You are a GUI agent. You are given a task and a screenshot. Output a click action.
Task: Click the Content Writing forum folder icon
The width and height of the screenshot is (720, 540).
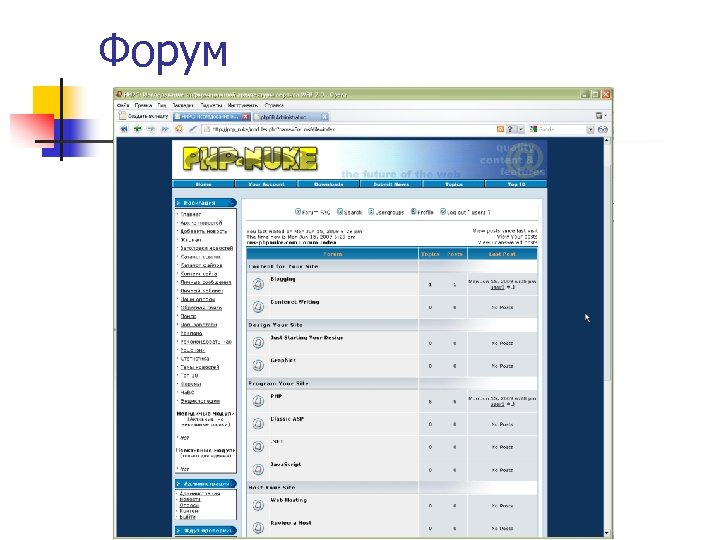[258, 307]
